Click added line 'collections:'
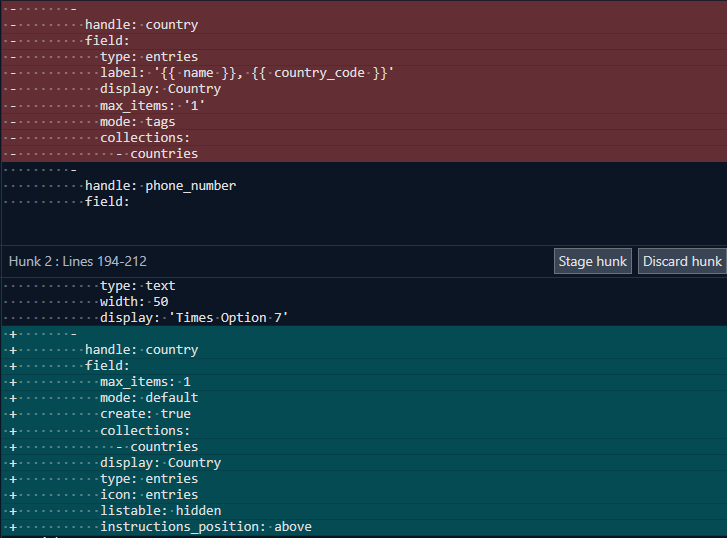The width and height of the screenshot is (727, 538). point(364,431)
